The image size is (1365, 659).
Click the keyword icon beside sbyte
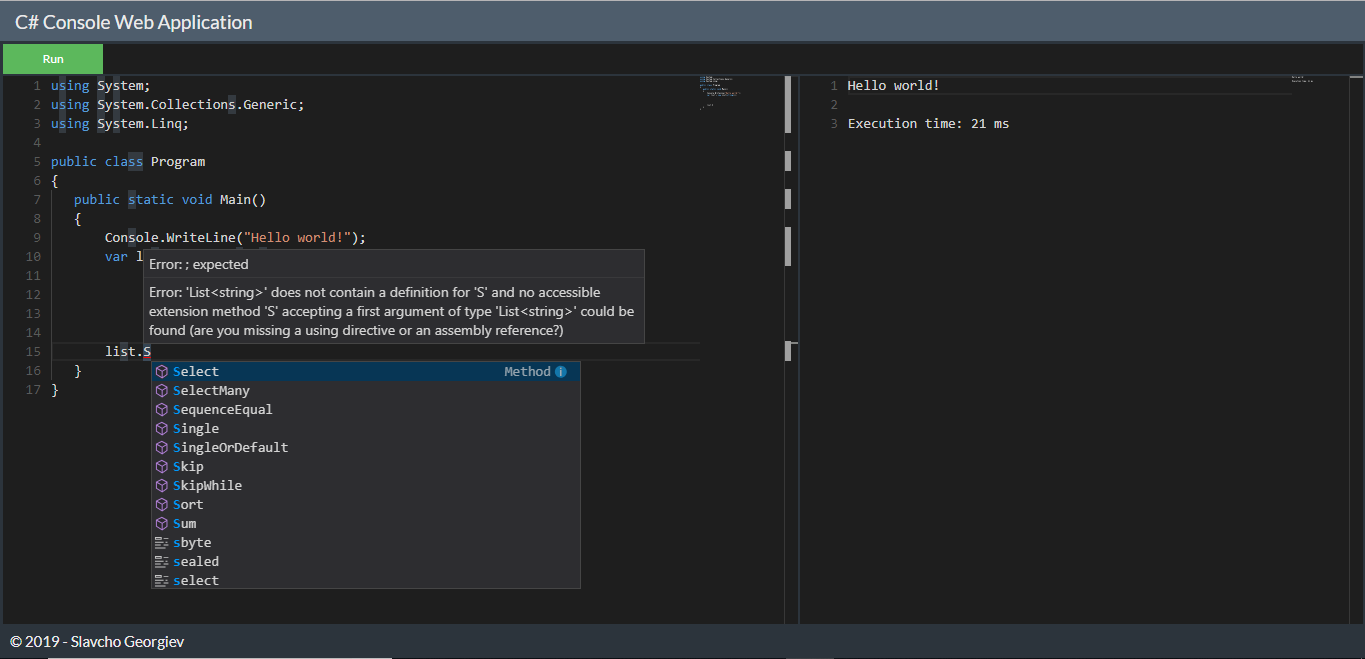[x=162, y=543]
